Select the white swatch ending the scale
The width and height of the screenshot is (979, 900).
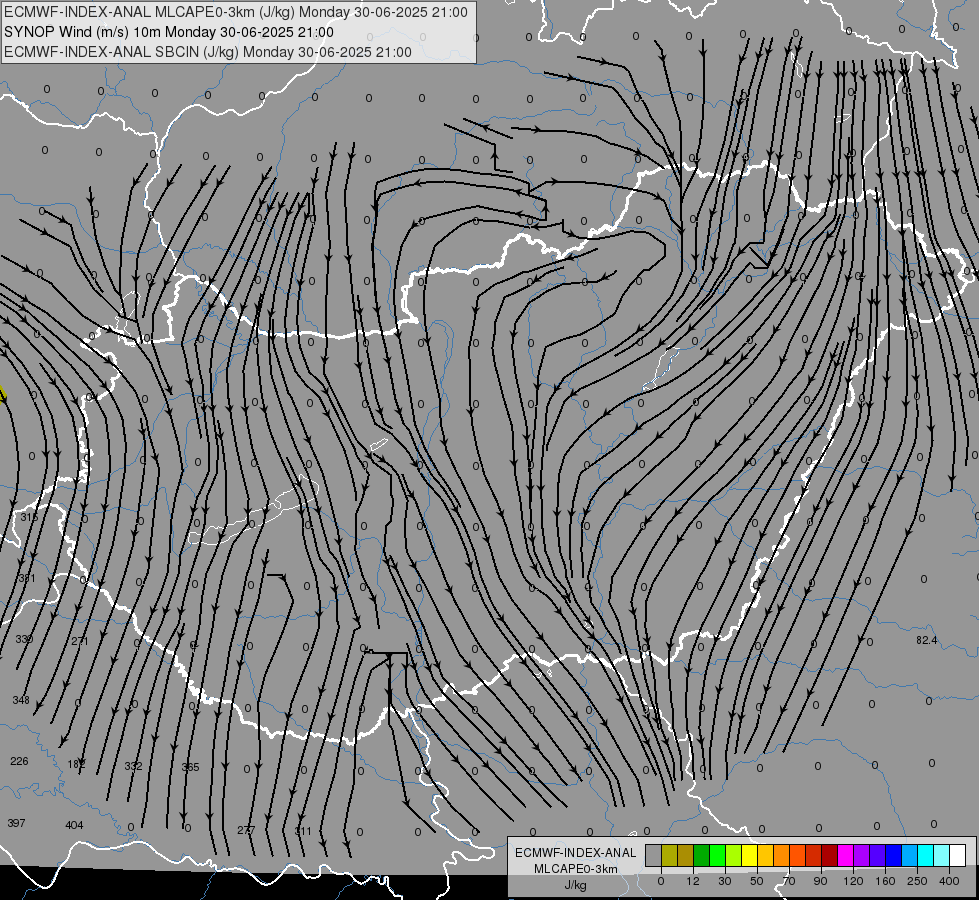click(x=958, y=856)
